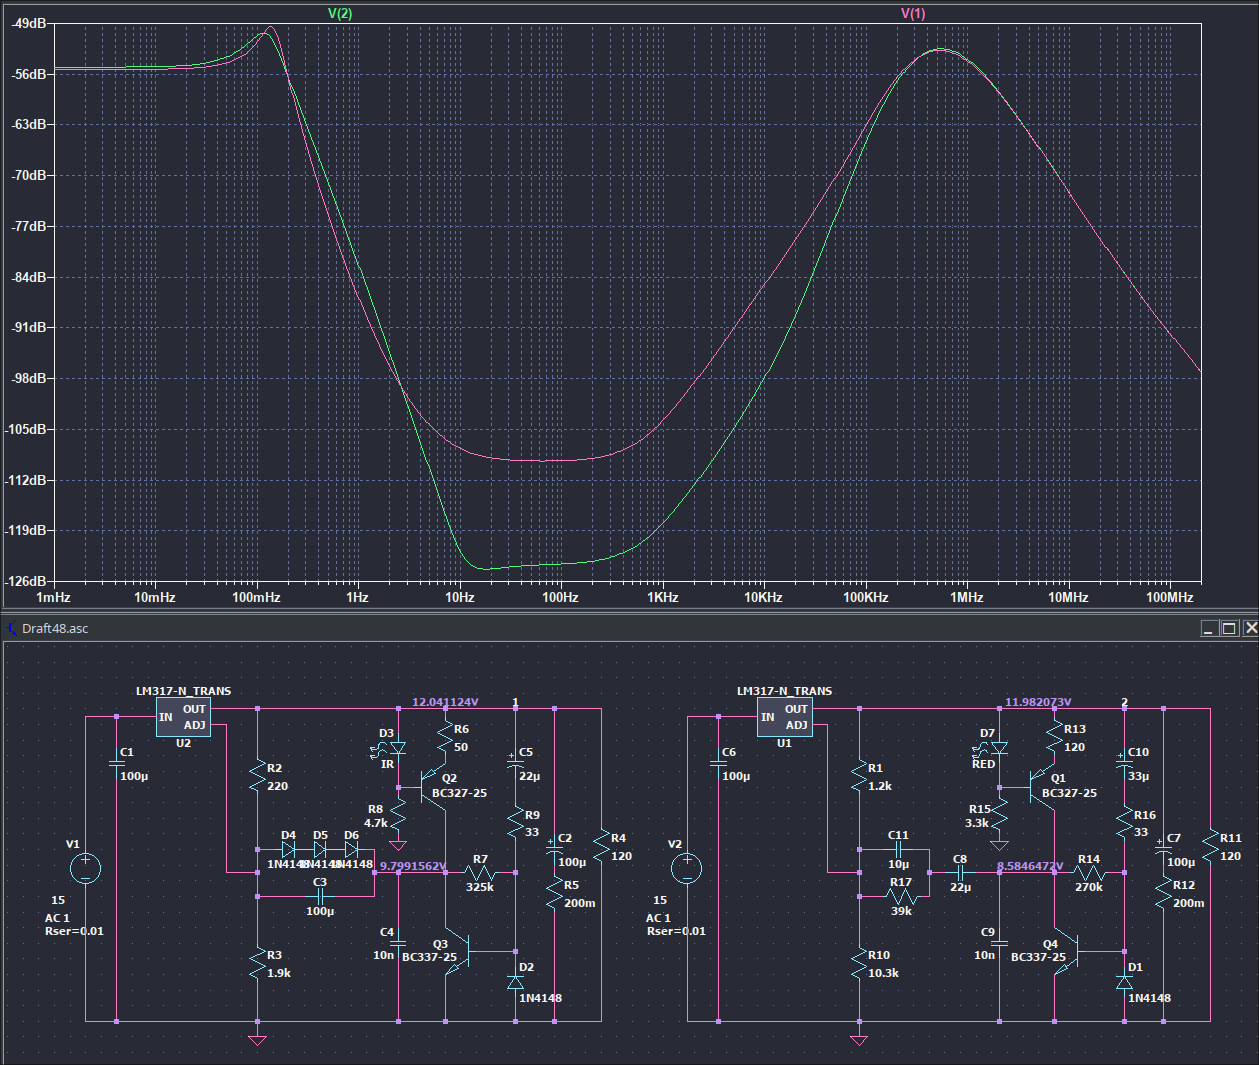Click the 100MHz frequency axis label

tap(1169, 597)
